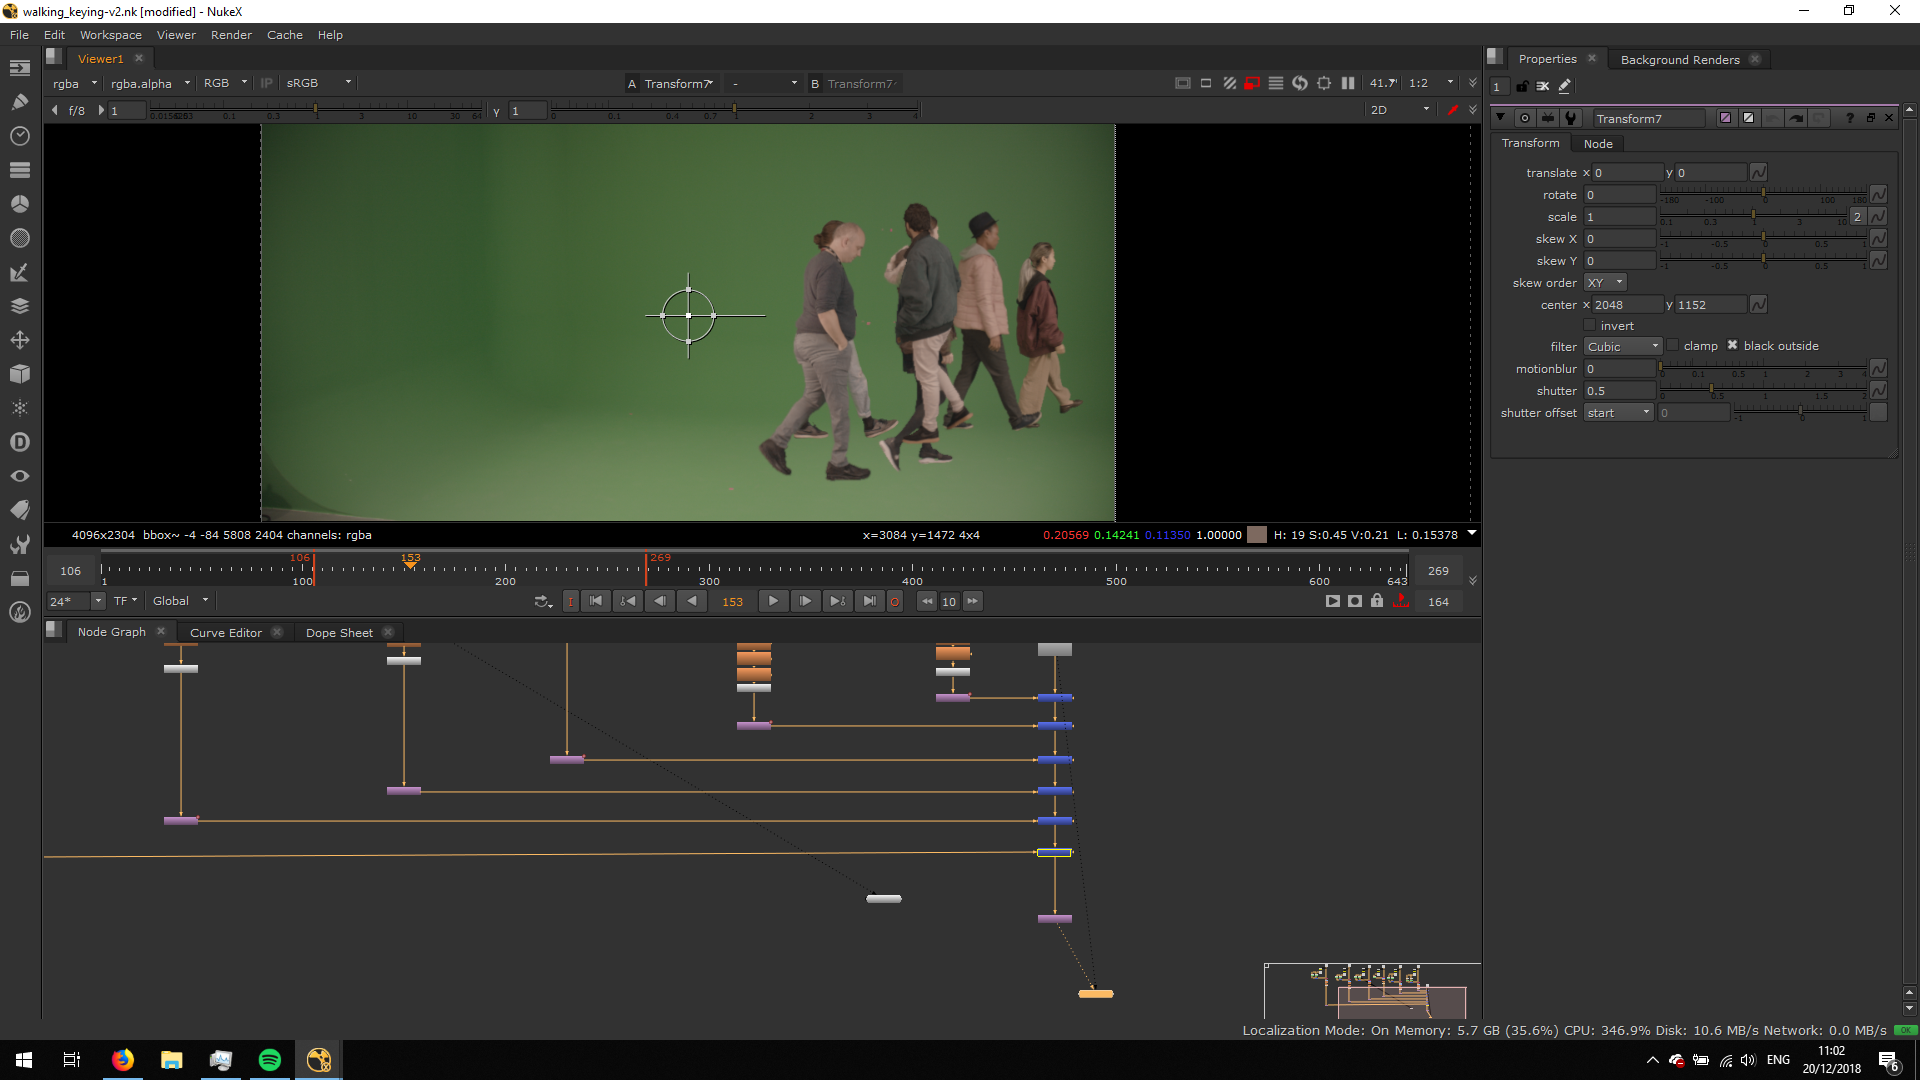
Task: Open the filter Cubic dropdown
Action: (x=1621, y=347)
